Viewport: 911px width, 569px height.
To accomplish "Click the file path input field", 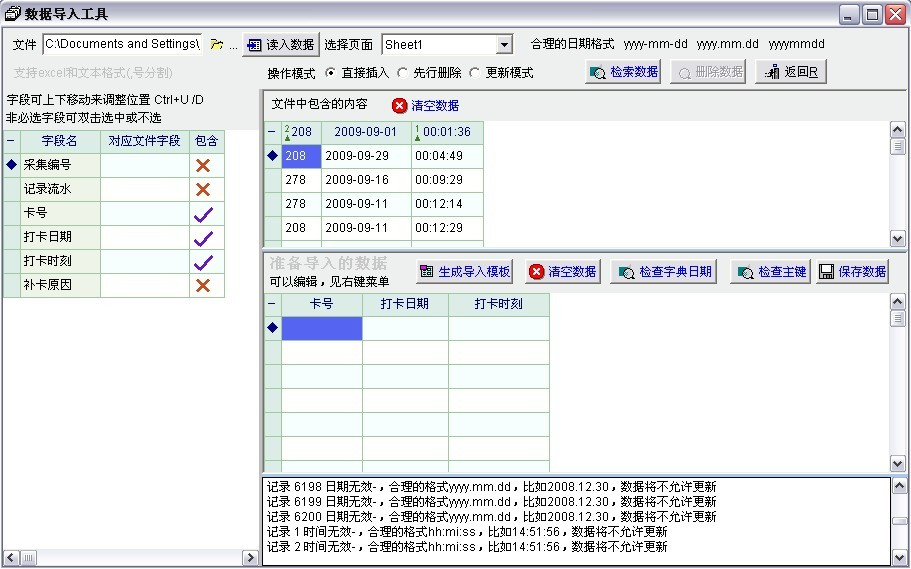I will (122, 44).
